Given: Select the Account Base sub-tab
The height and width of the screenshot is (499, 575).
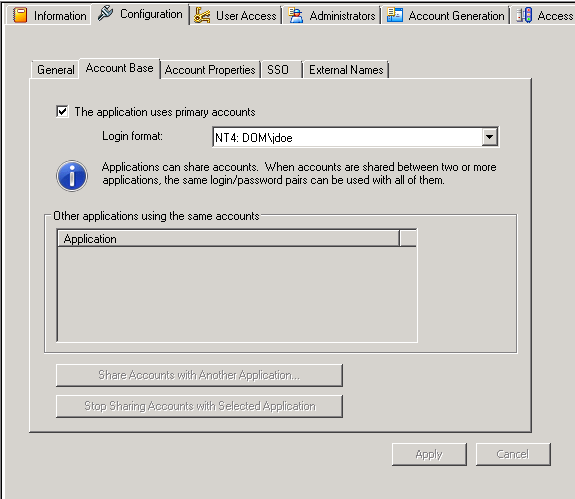Looking at the screenshot, I should (x=120, y=68).
